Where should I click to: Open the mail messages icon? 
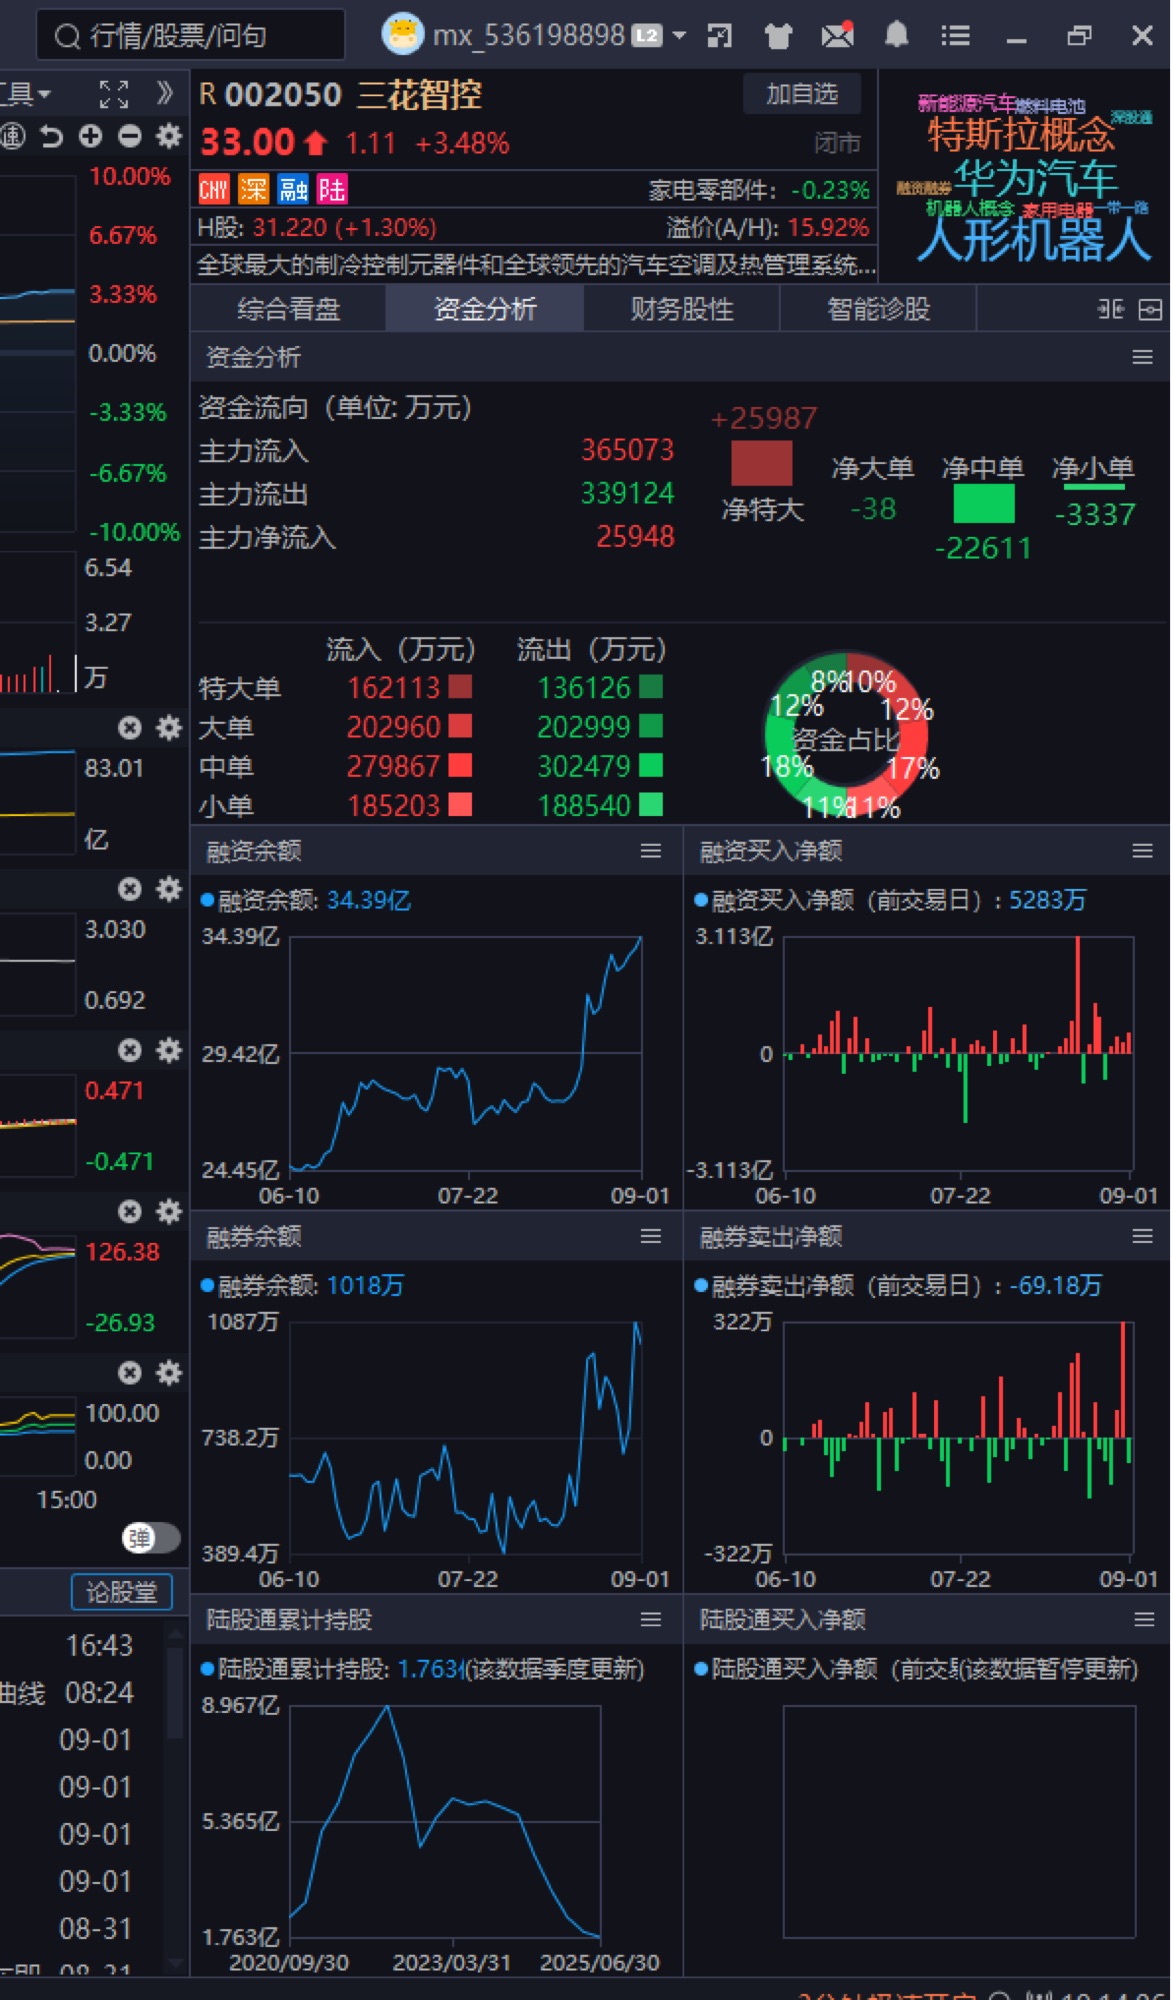click(836, 36)
